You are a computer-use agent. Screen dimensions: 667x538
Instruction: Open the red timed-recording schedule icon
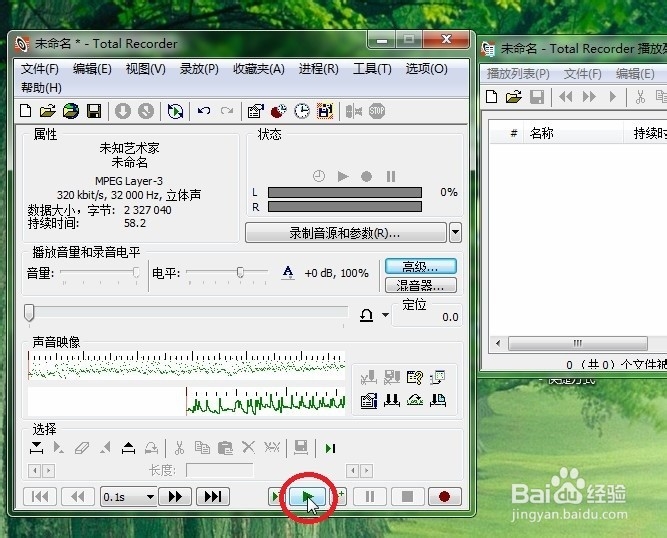coord(279,111)
